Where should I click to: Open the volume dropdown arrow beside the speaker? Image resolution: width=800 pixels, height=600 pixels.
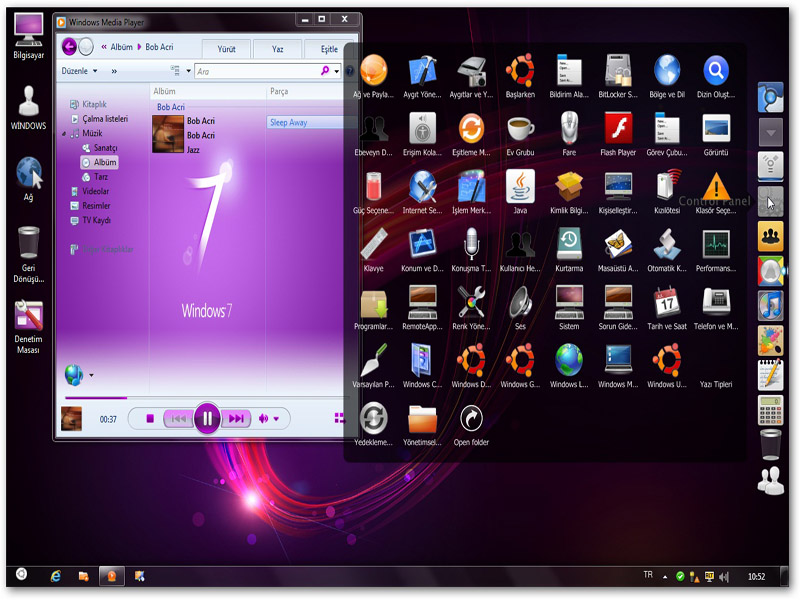coord(276,419)
